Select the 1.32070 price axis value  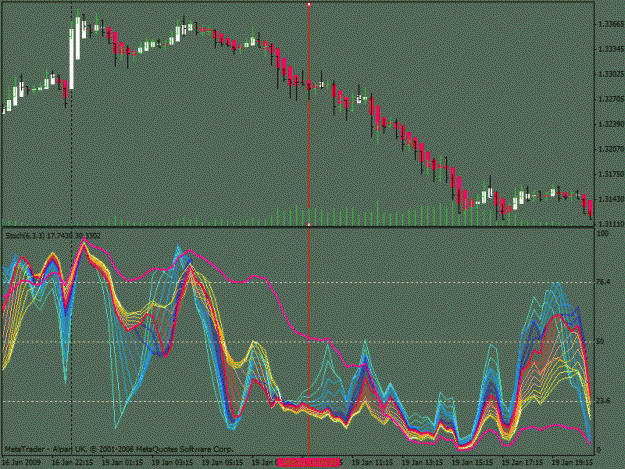tap(611, 149)
